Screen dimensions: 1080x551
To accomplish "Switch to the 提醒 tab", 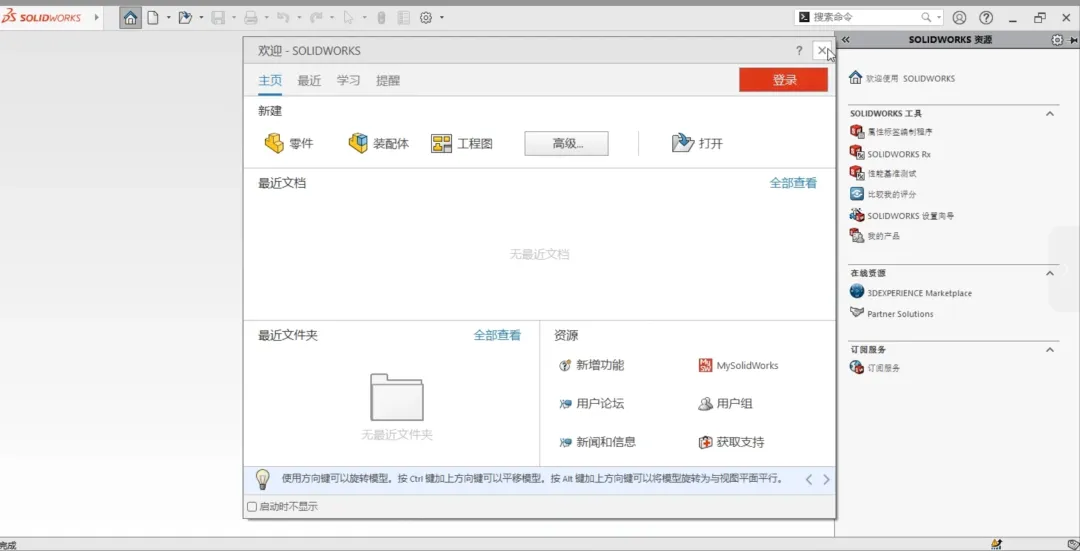I will [x=388, y=81].
